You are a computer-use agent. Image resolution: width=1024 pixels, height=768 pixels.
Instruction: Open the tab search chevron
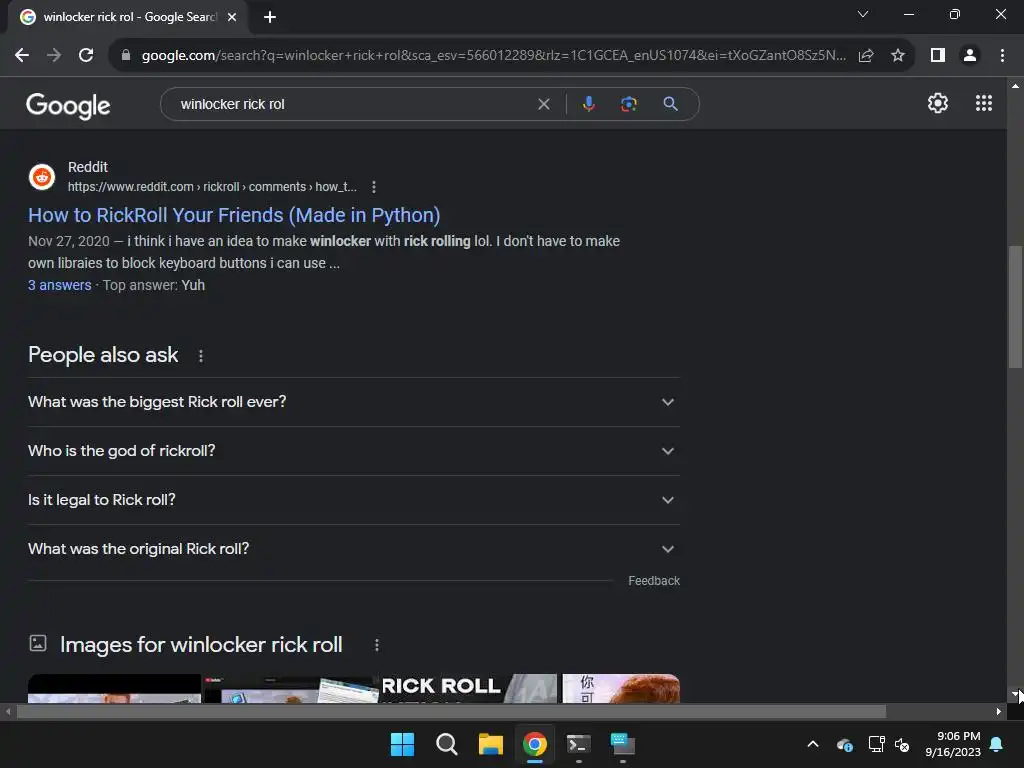[x=863, y=14]
